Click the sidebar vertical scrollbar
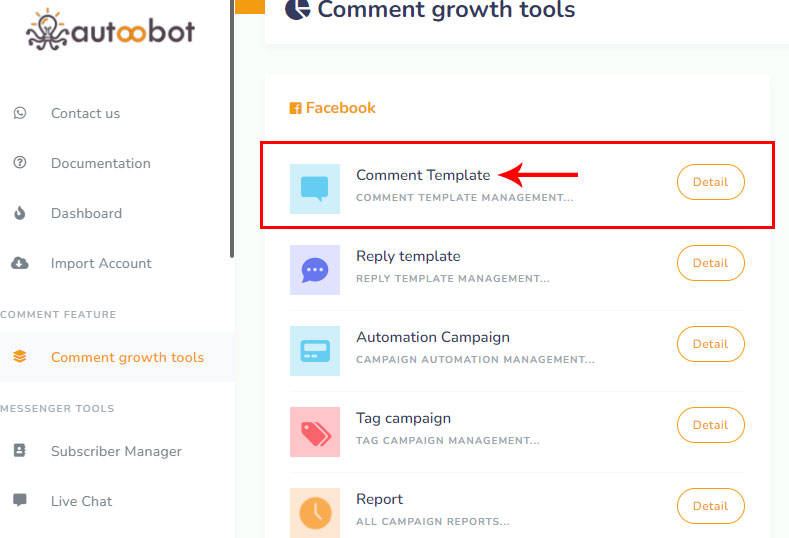 tap(232, 130)
